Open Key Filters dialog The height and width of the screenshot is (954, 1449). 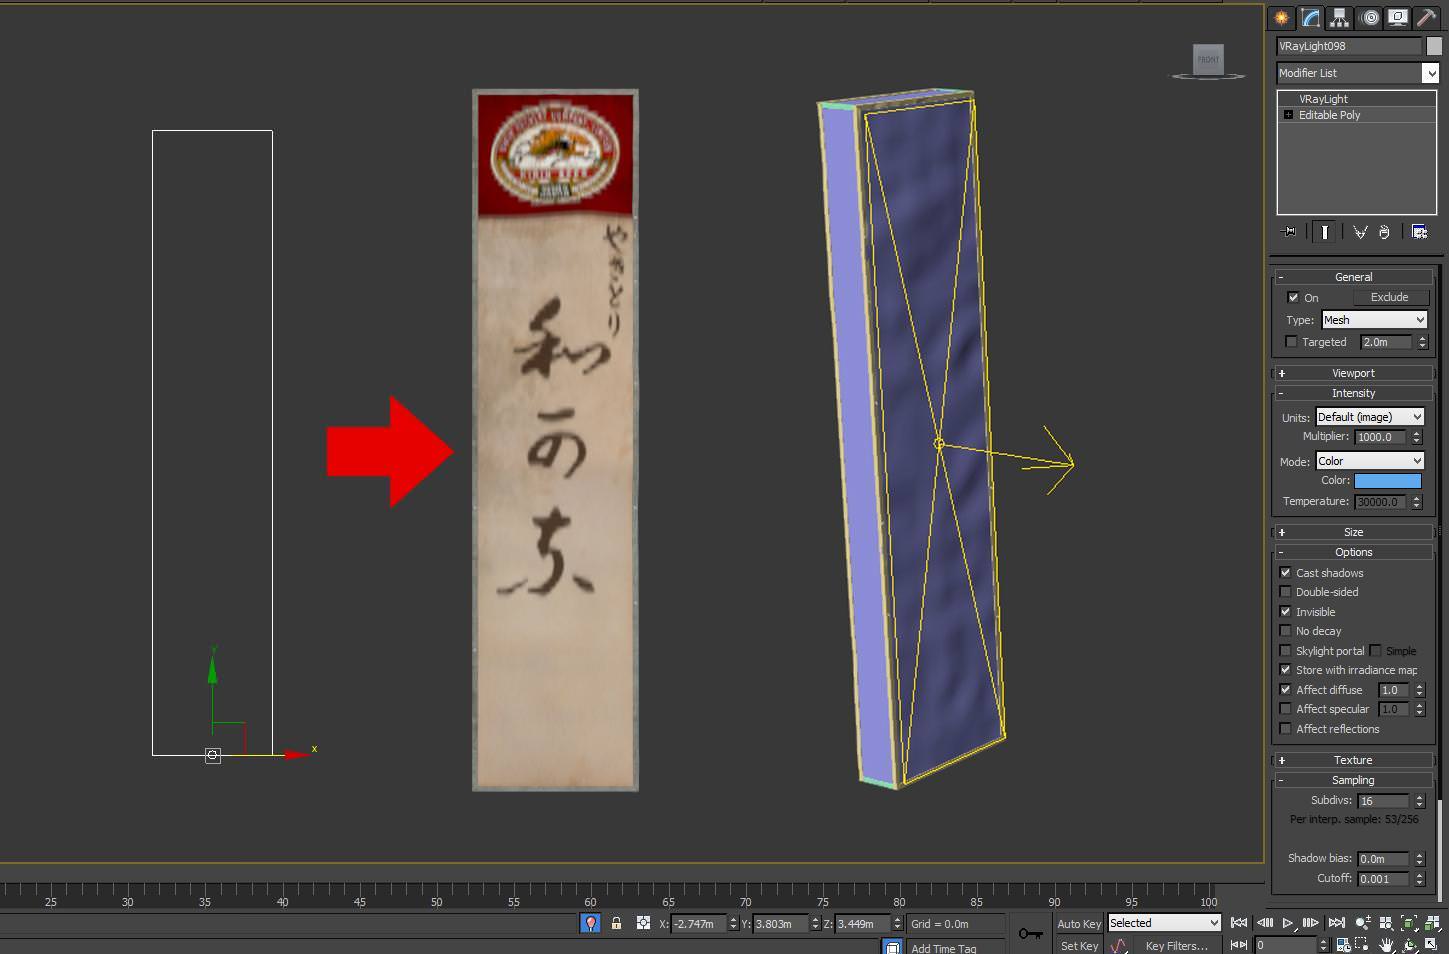coord(1176,946)
